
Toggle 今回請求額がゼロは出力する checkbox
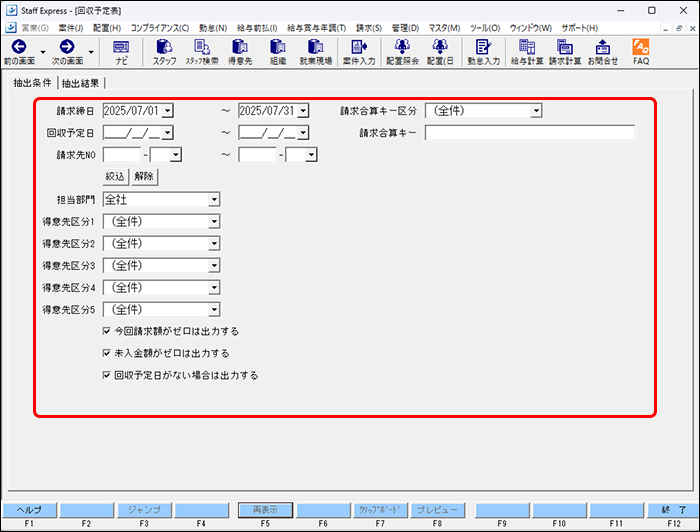tap(106, 331)
